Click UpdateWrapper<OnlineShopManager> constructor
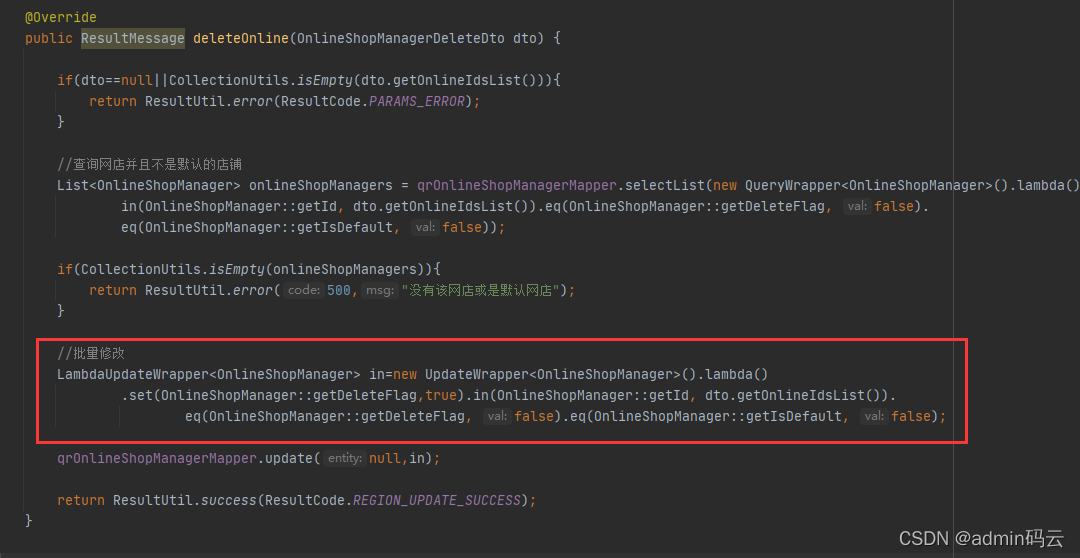The height and width of the screenshot is (558, 1080). [552, 375]
